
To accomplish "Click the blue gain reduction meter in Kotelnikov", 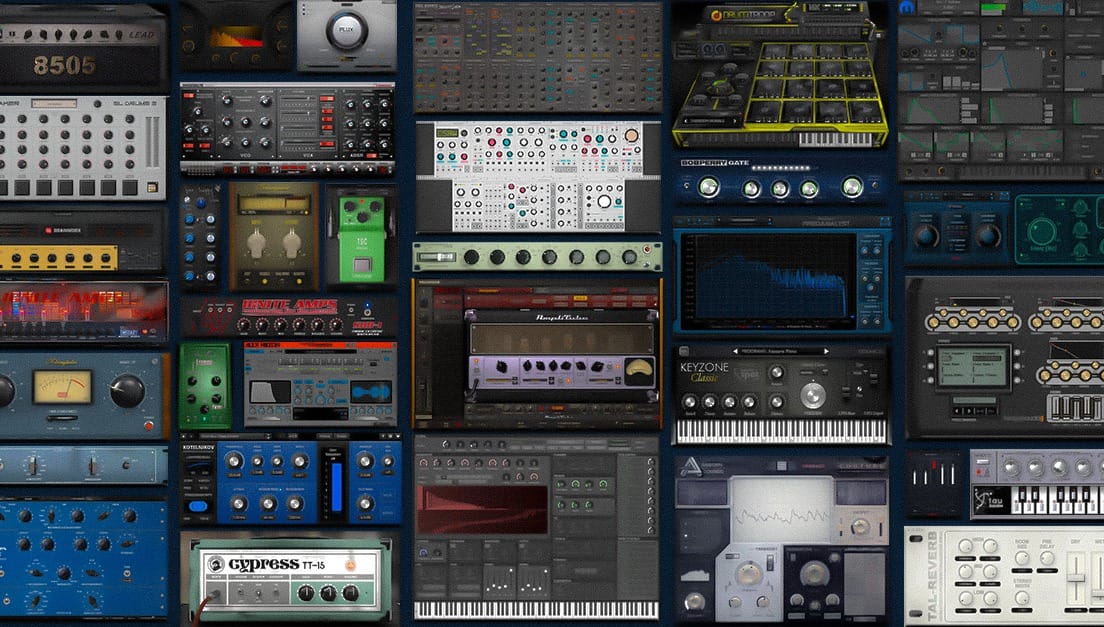I will [x=336, y=486].
